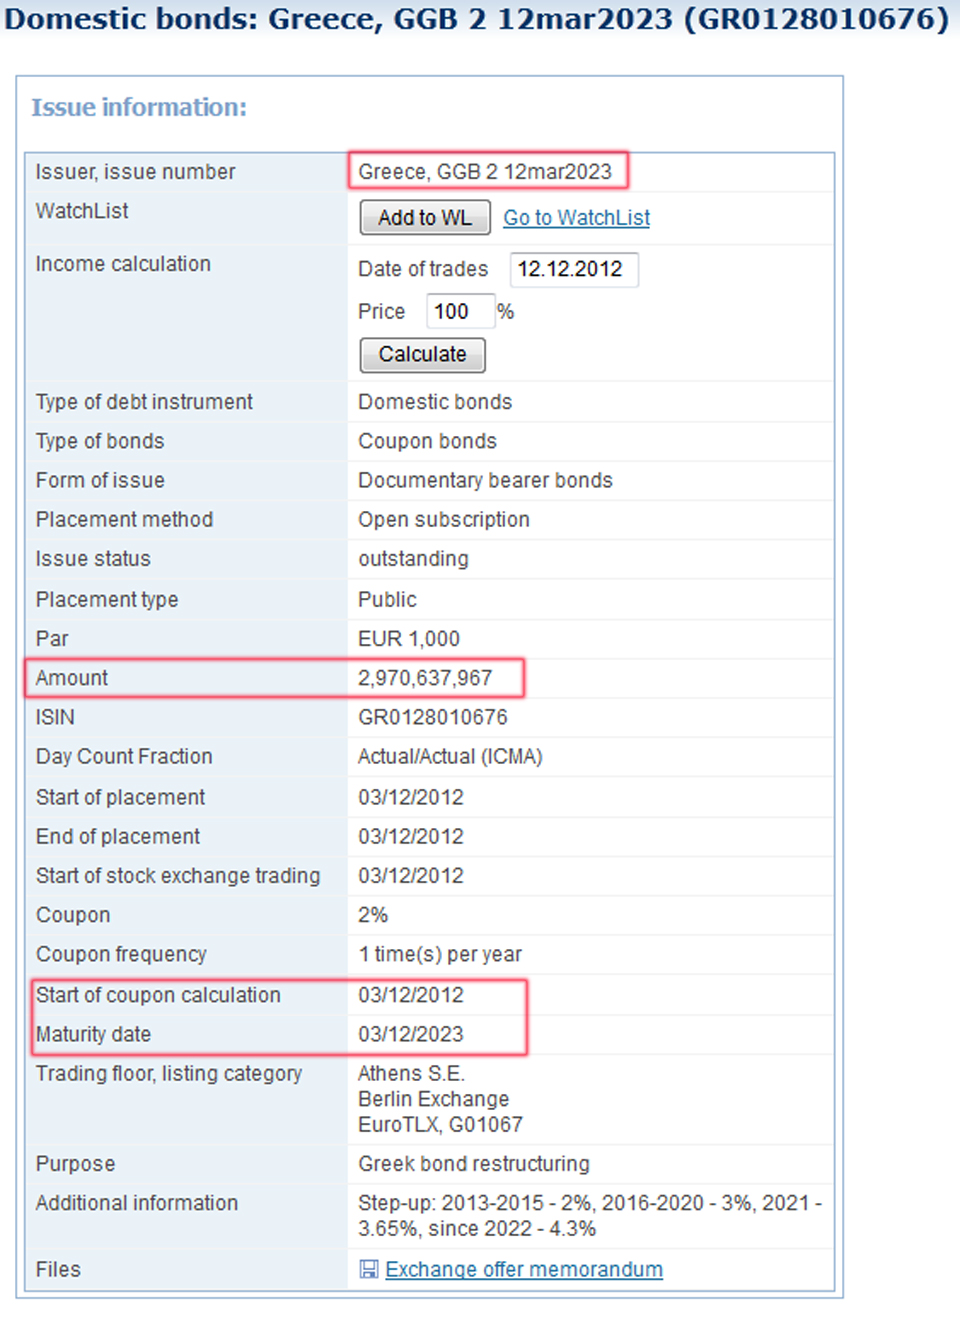Click the Coupon value 2%

coord(373,915)
